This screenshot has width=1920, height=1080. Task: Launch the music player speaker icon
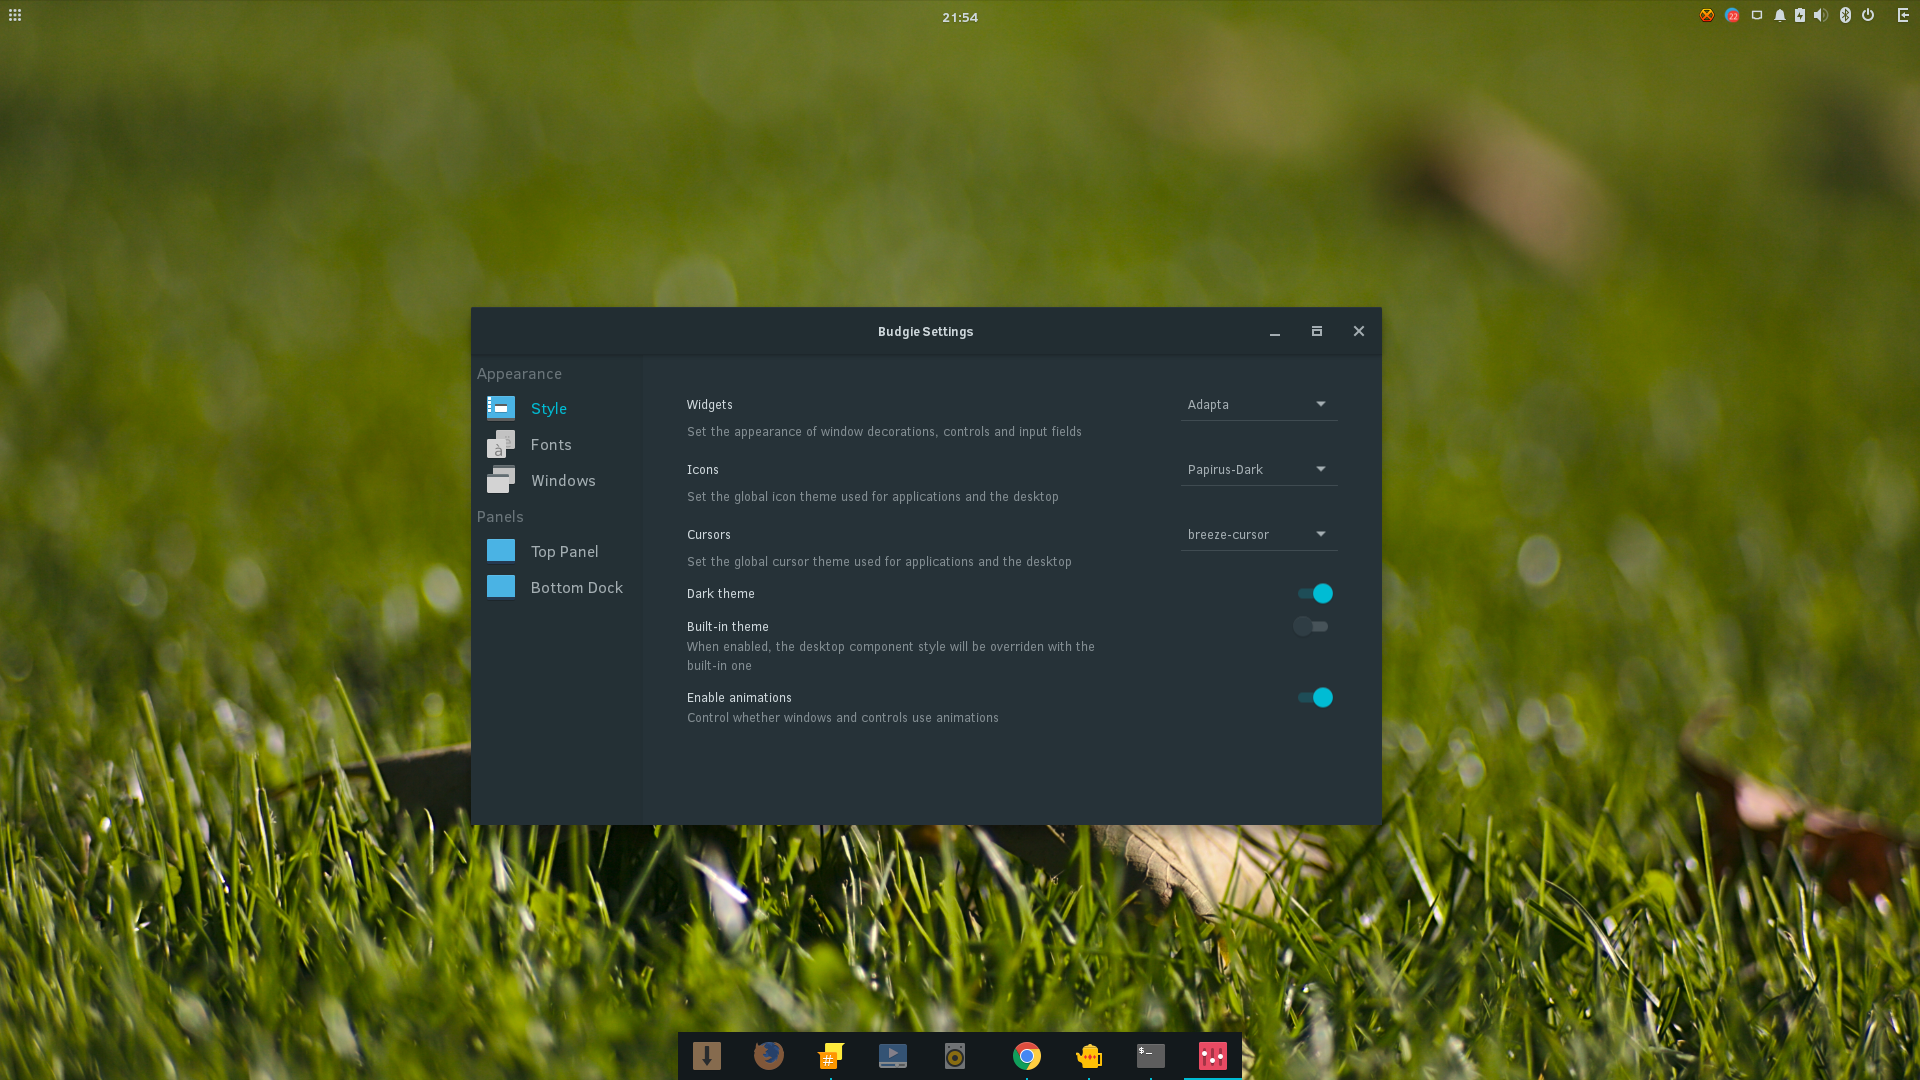click(955, 1055)
